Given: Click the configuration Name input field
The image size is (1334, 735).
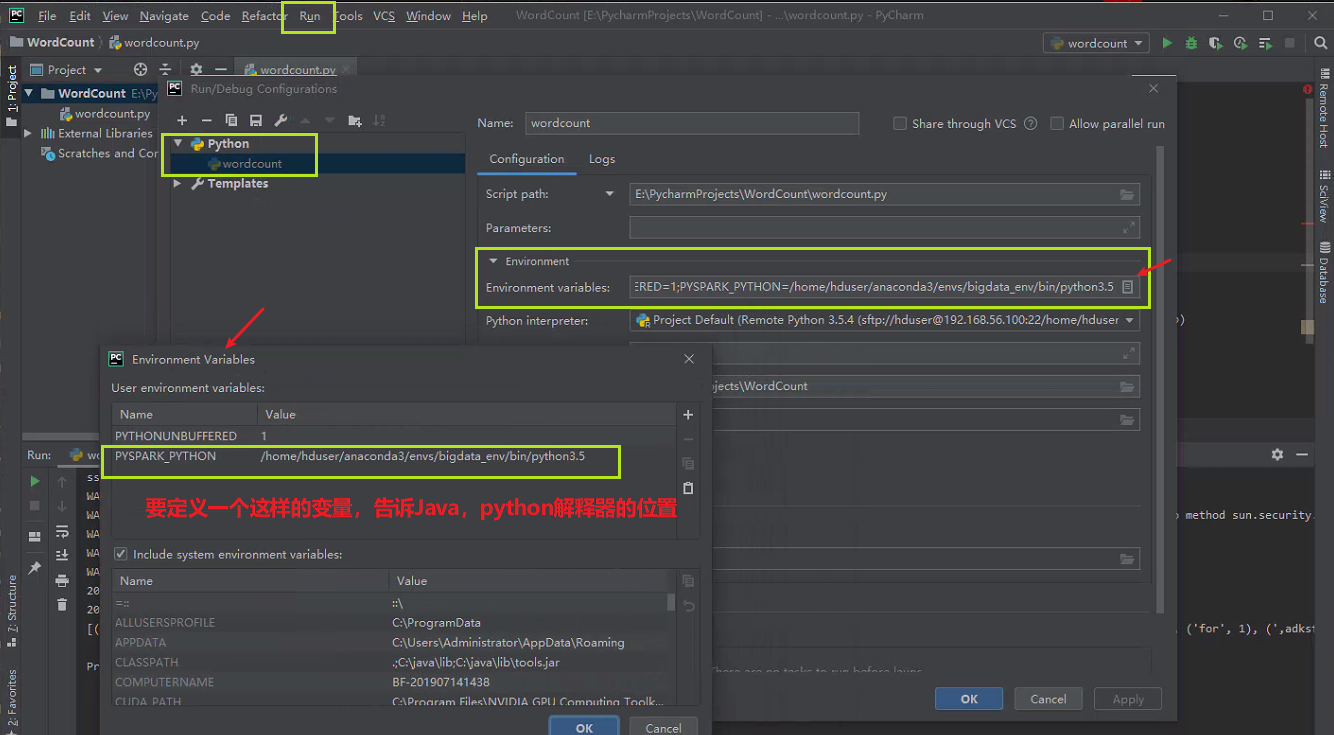Looking at the screenshot, I should coord(691,123).
